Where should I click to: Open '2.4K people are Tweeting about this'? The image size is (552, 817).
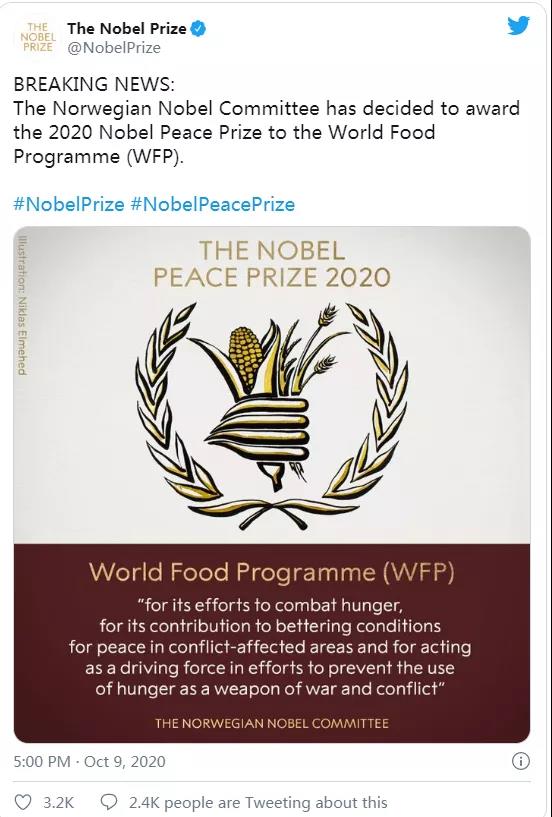258,802
